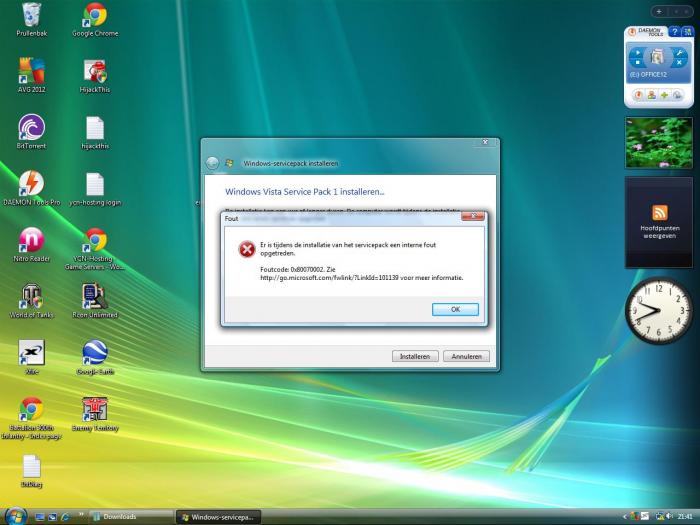Expand hidden system tray icons arrow
The image size is (700, 525).
(x=625, y=517)
